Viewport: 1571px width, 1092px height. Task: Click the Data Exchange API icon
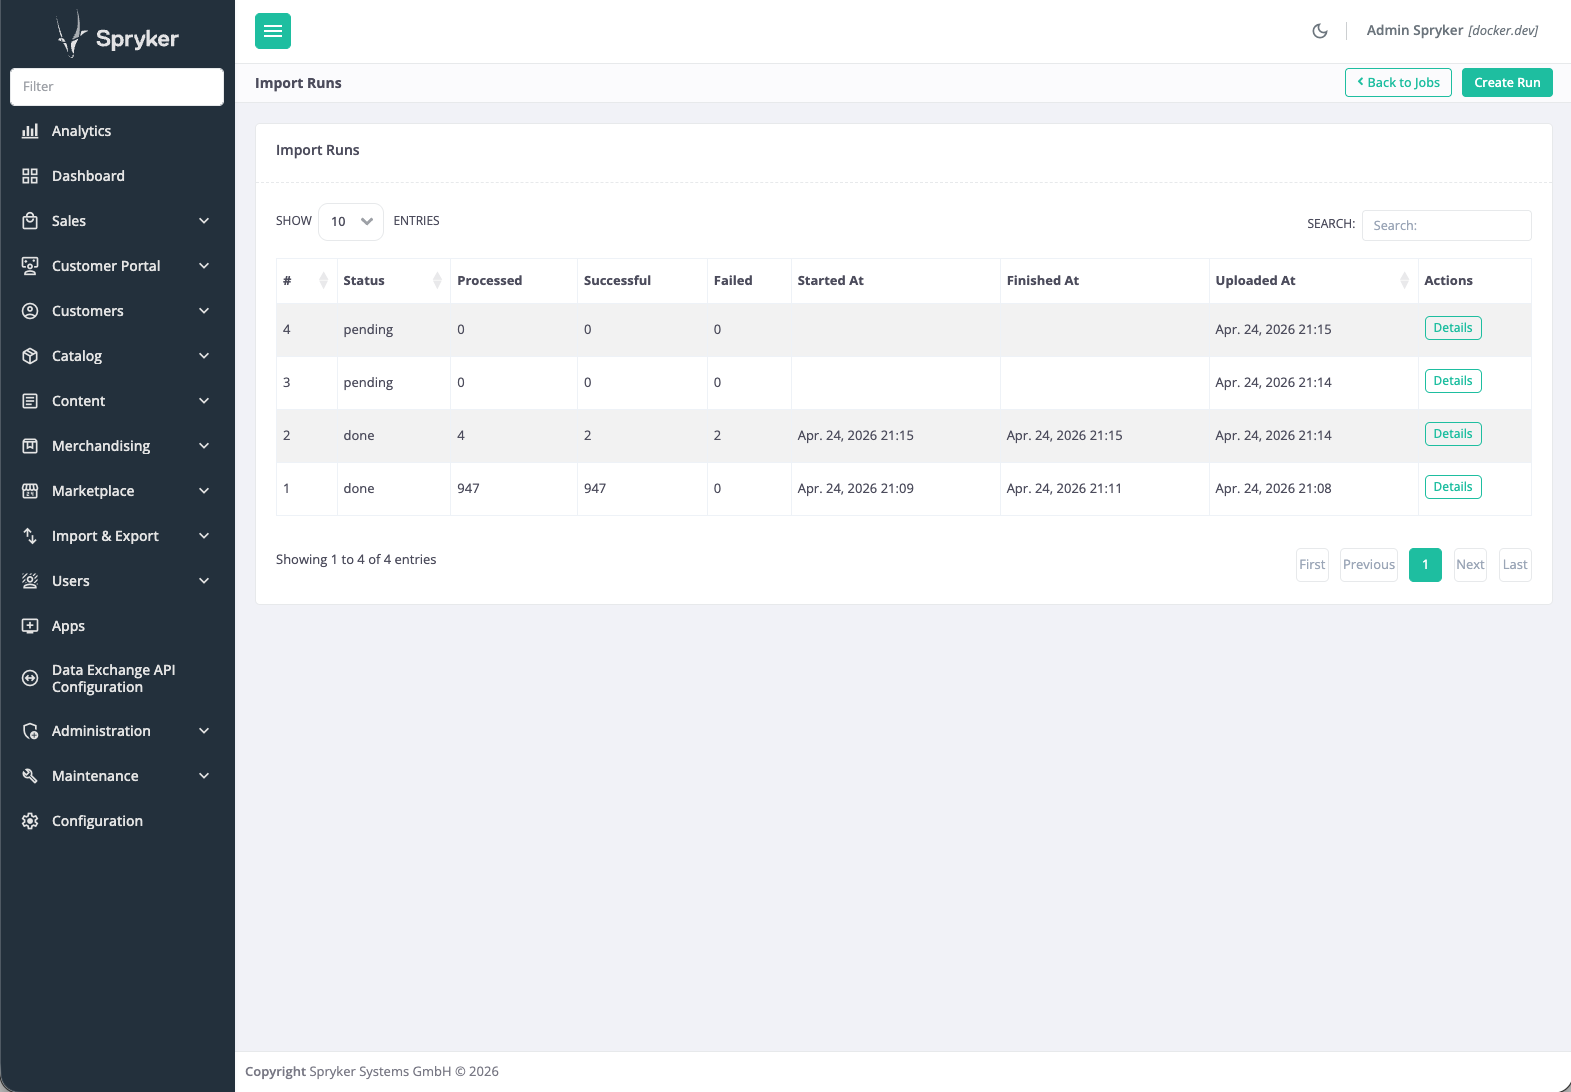point(30,678)
